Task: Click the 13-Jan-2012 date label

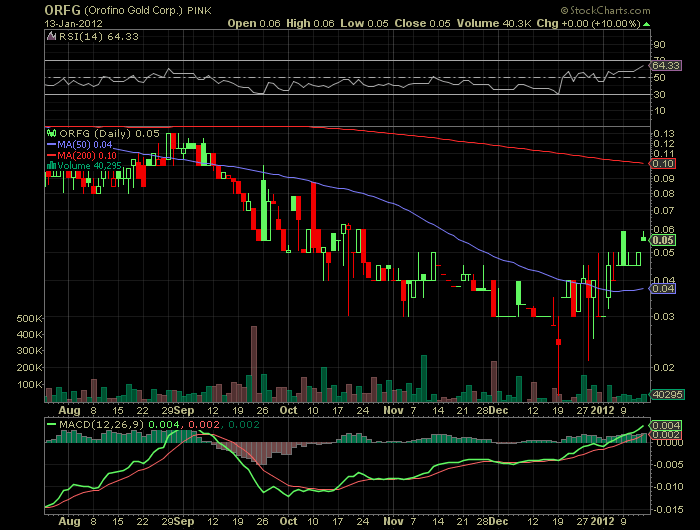Action: (x=74, y=24)
